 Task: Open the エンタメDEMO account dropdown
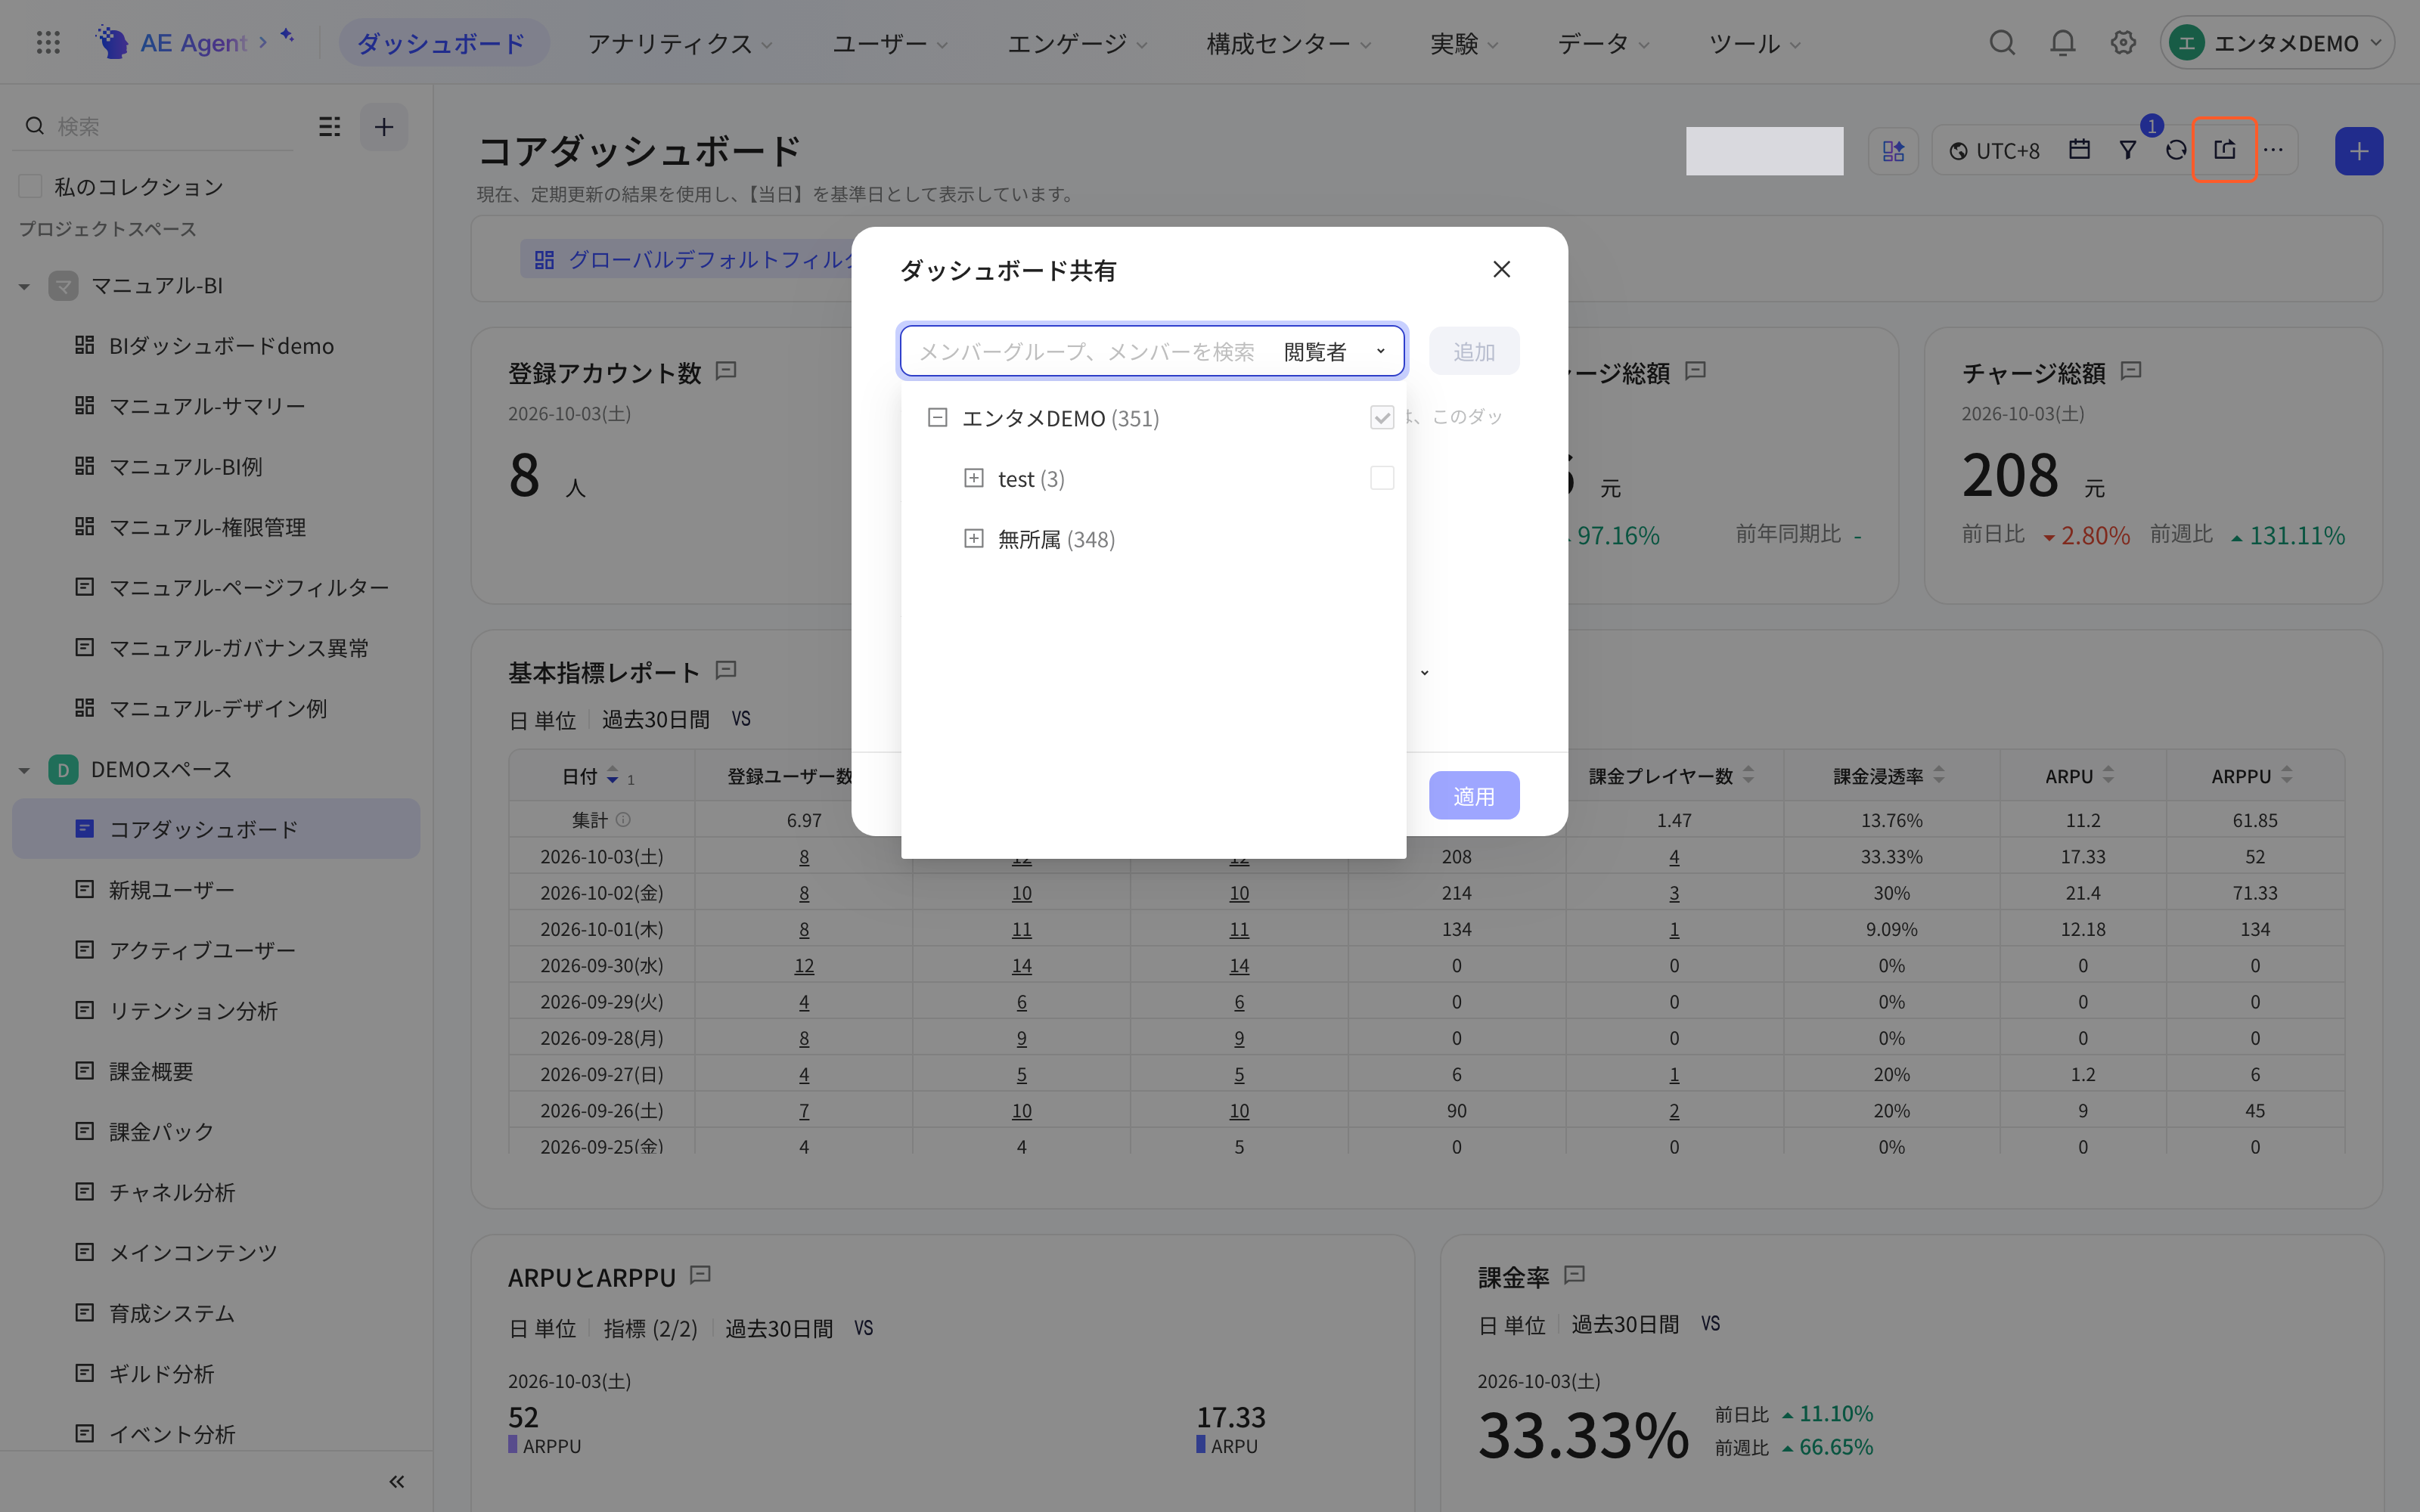pyautogui.click(x=2276, y=42)
